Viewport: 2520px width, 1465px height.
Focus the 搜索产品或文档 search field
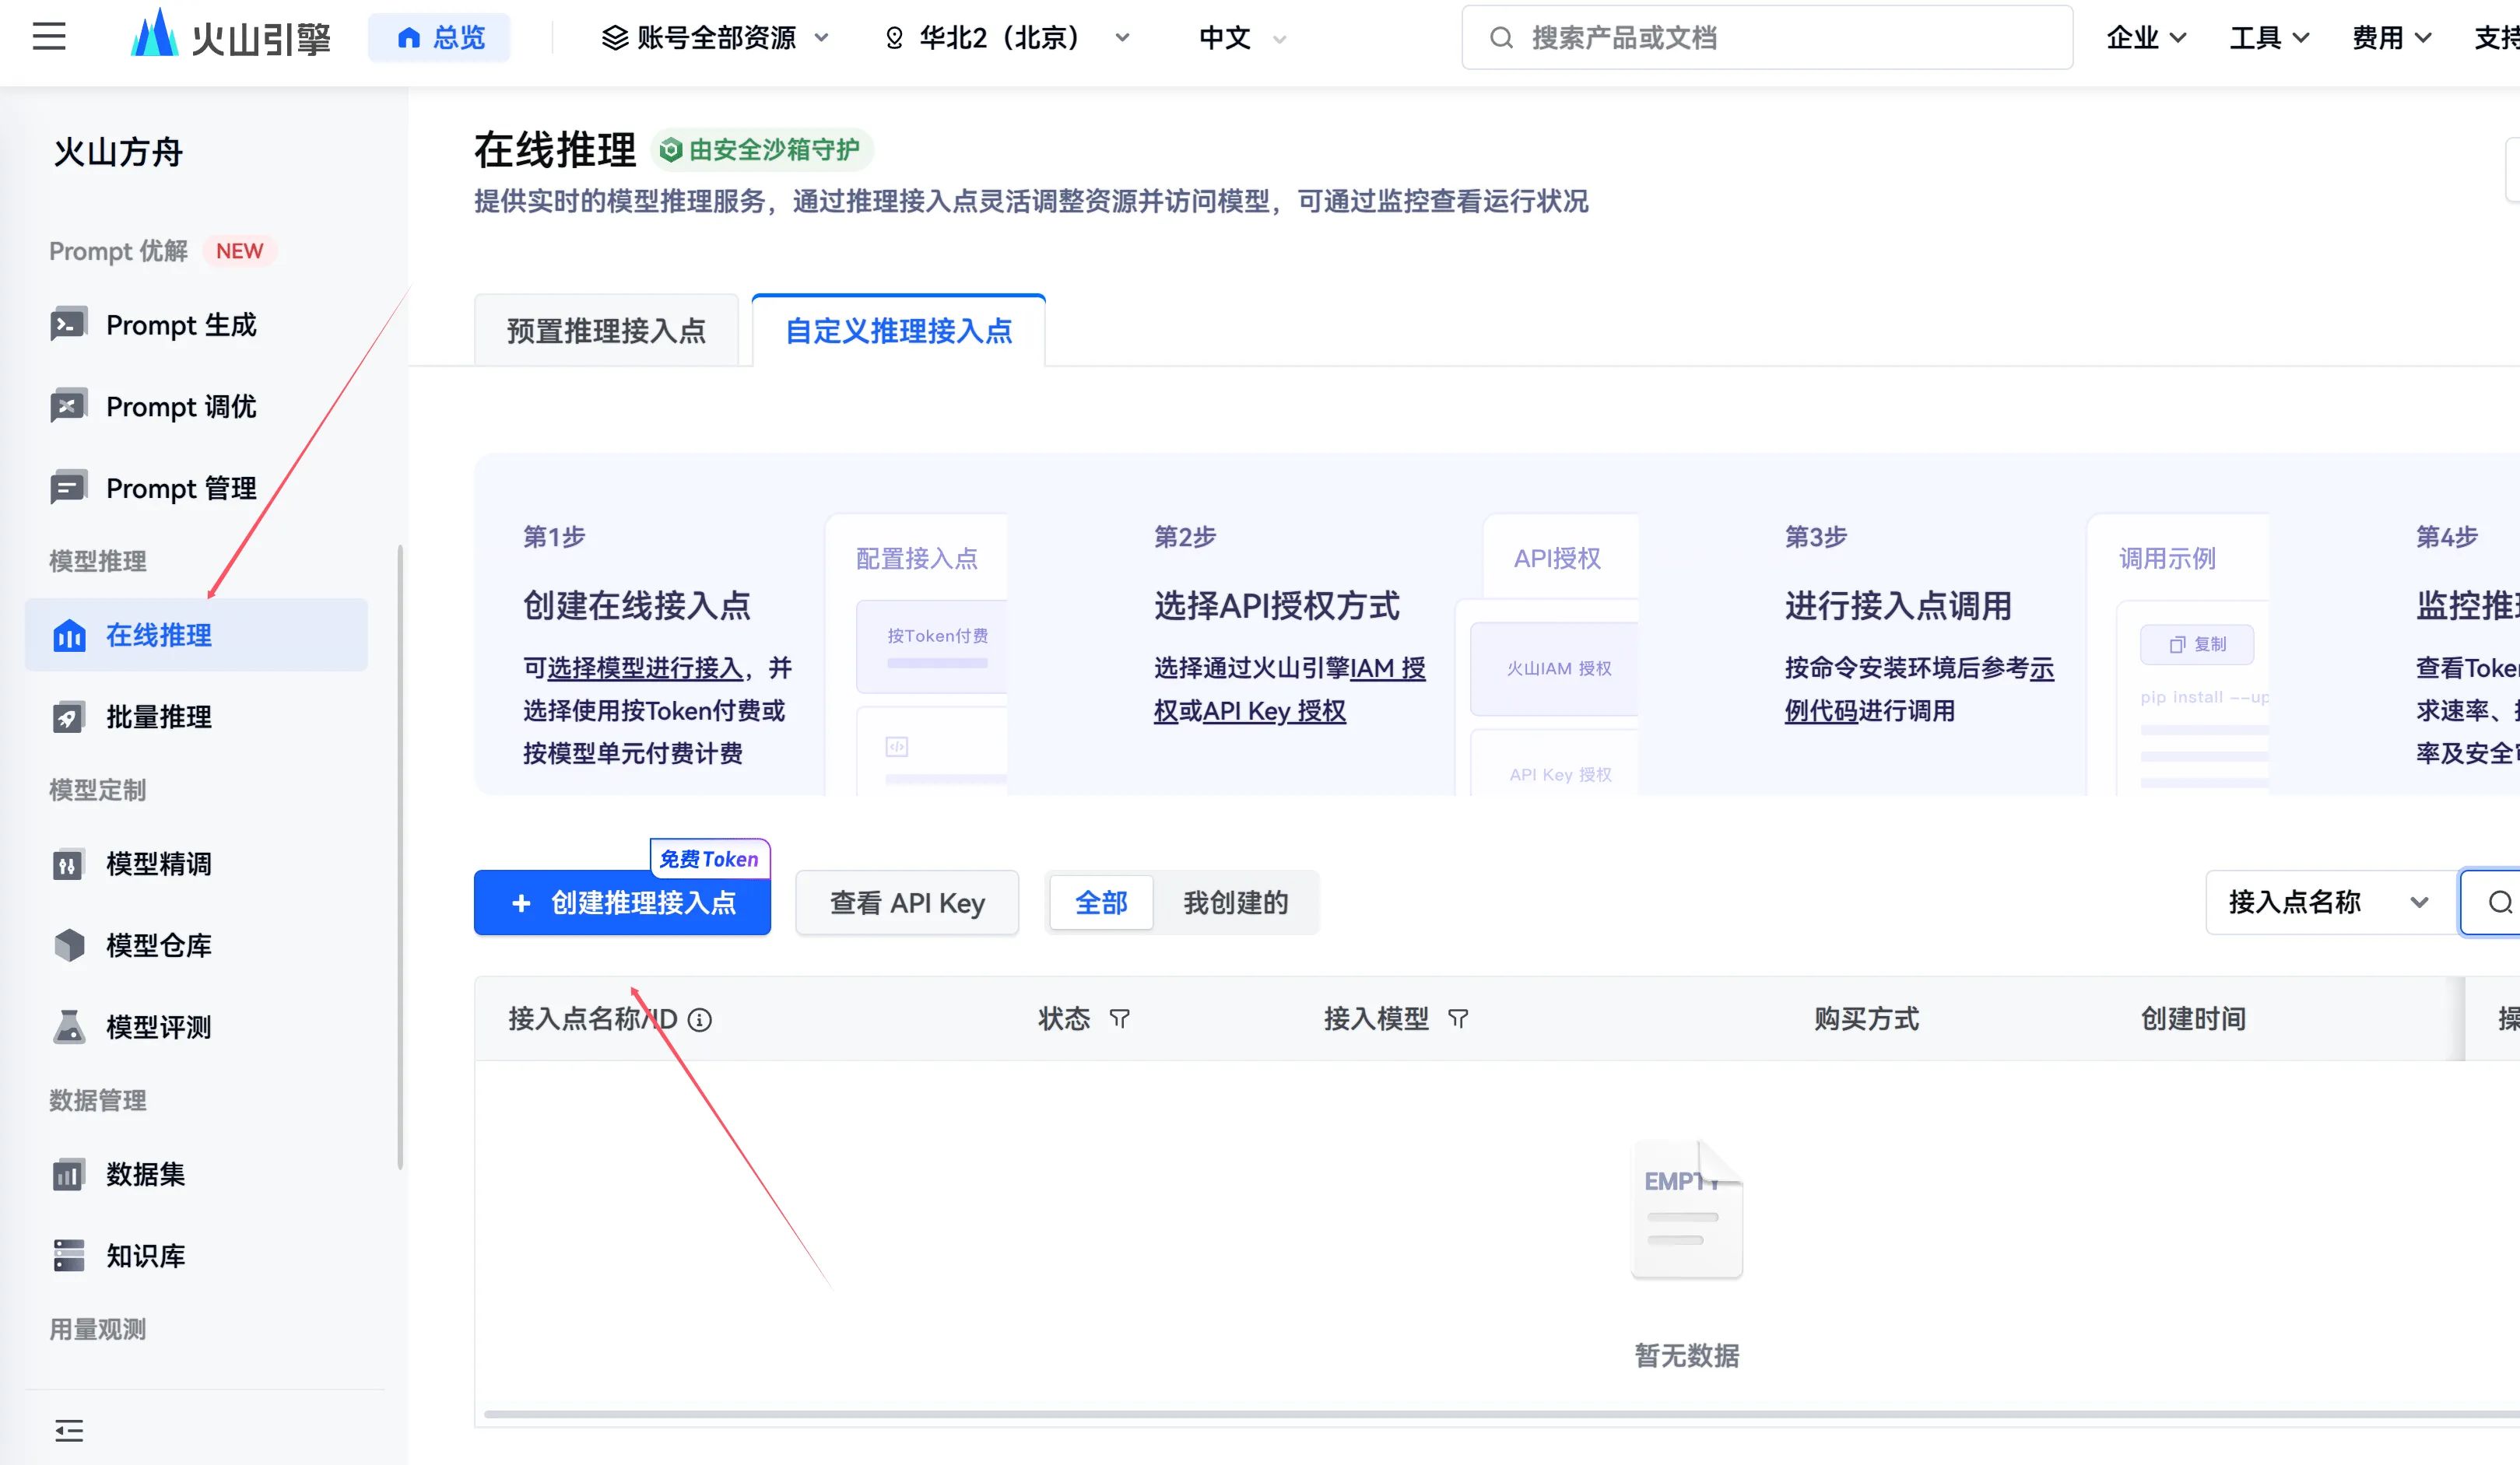pos(1767,38)
